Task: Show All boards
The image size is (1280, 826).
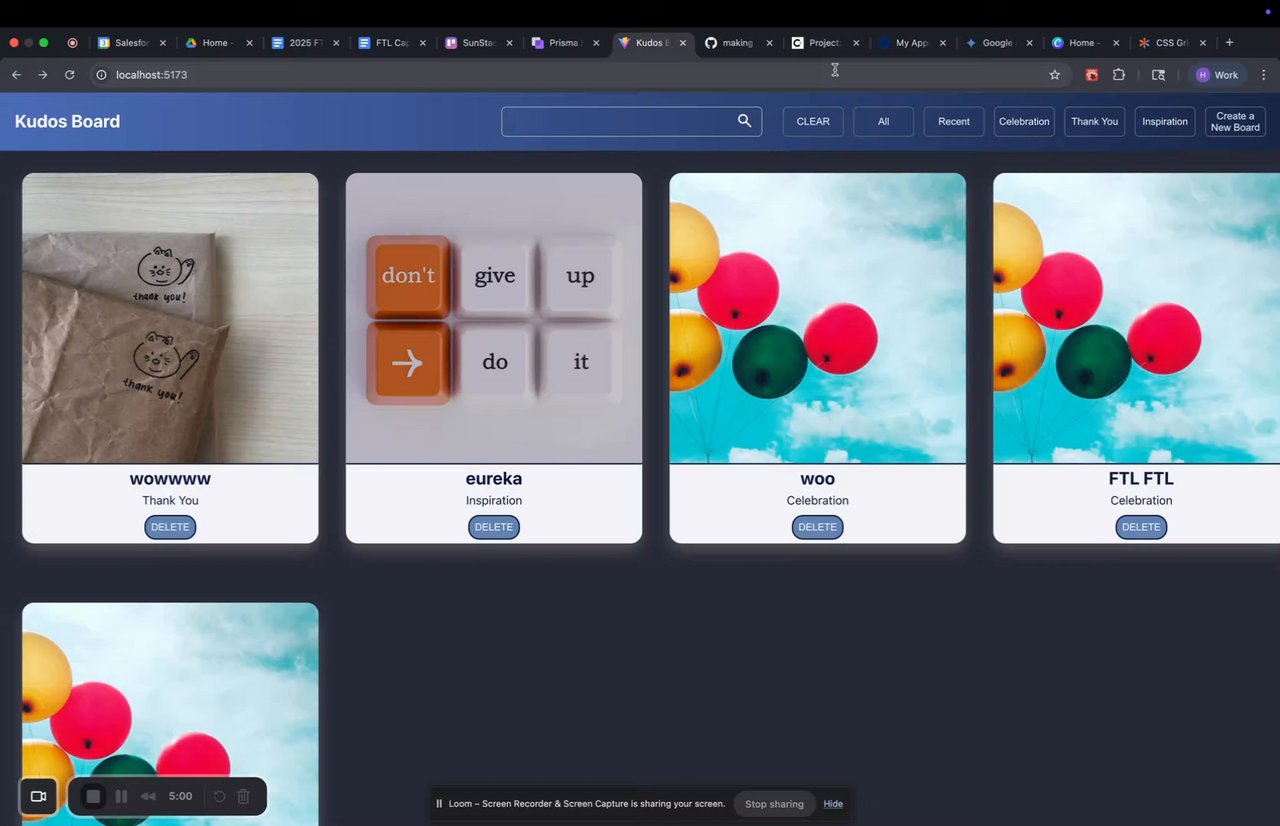Action: (x=883, y=121)
